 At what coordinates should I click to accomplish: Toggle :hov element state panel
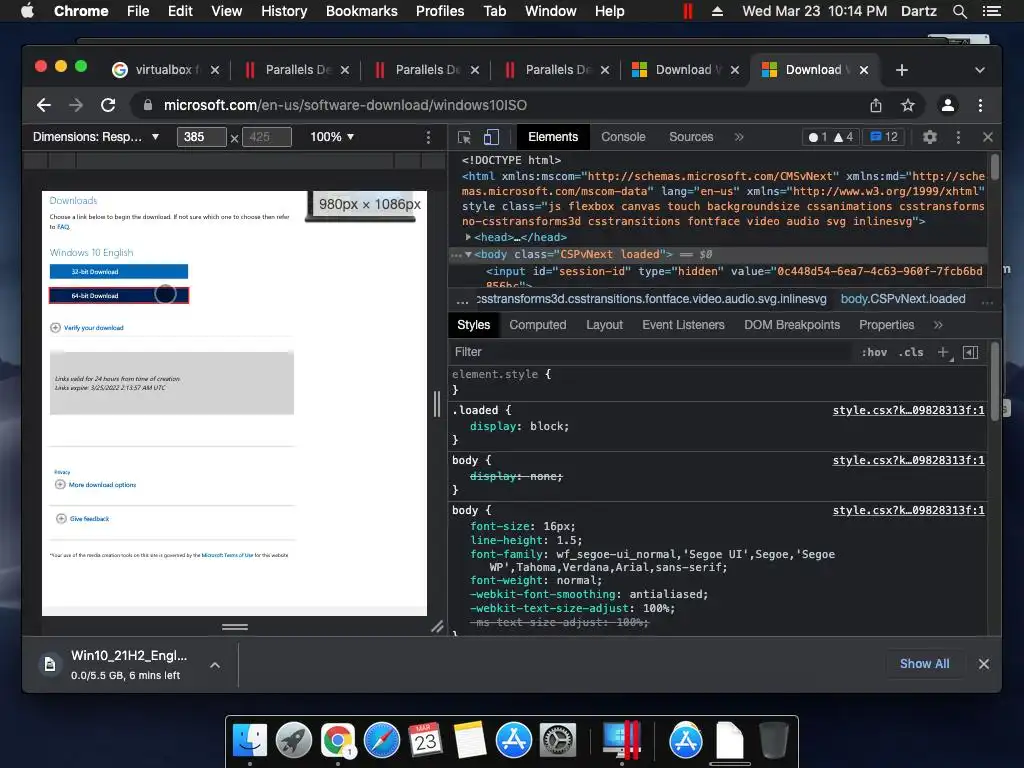click(874, 352)
